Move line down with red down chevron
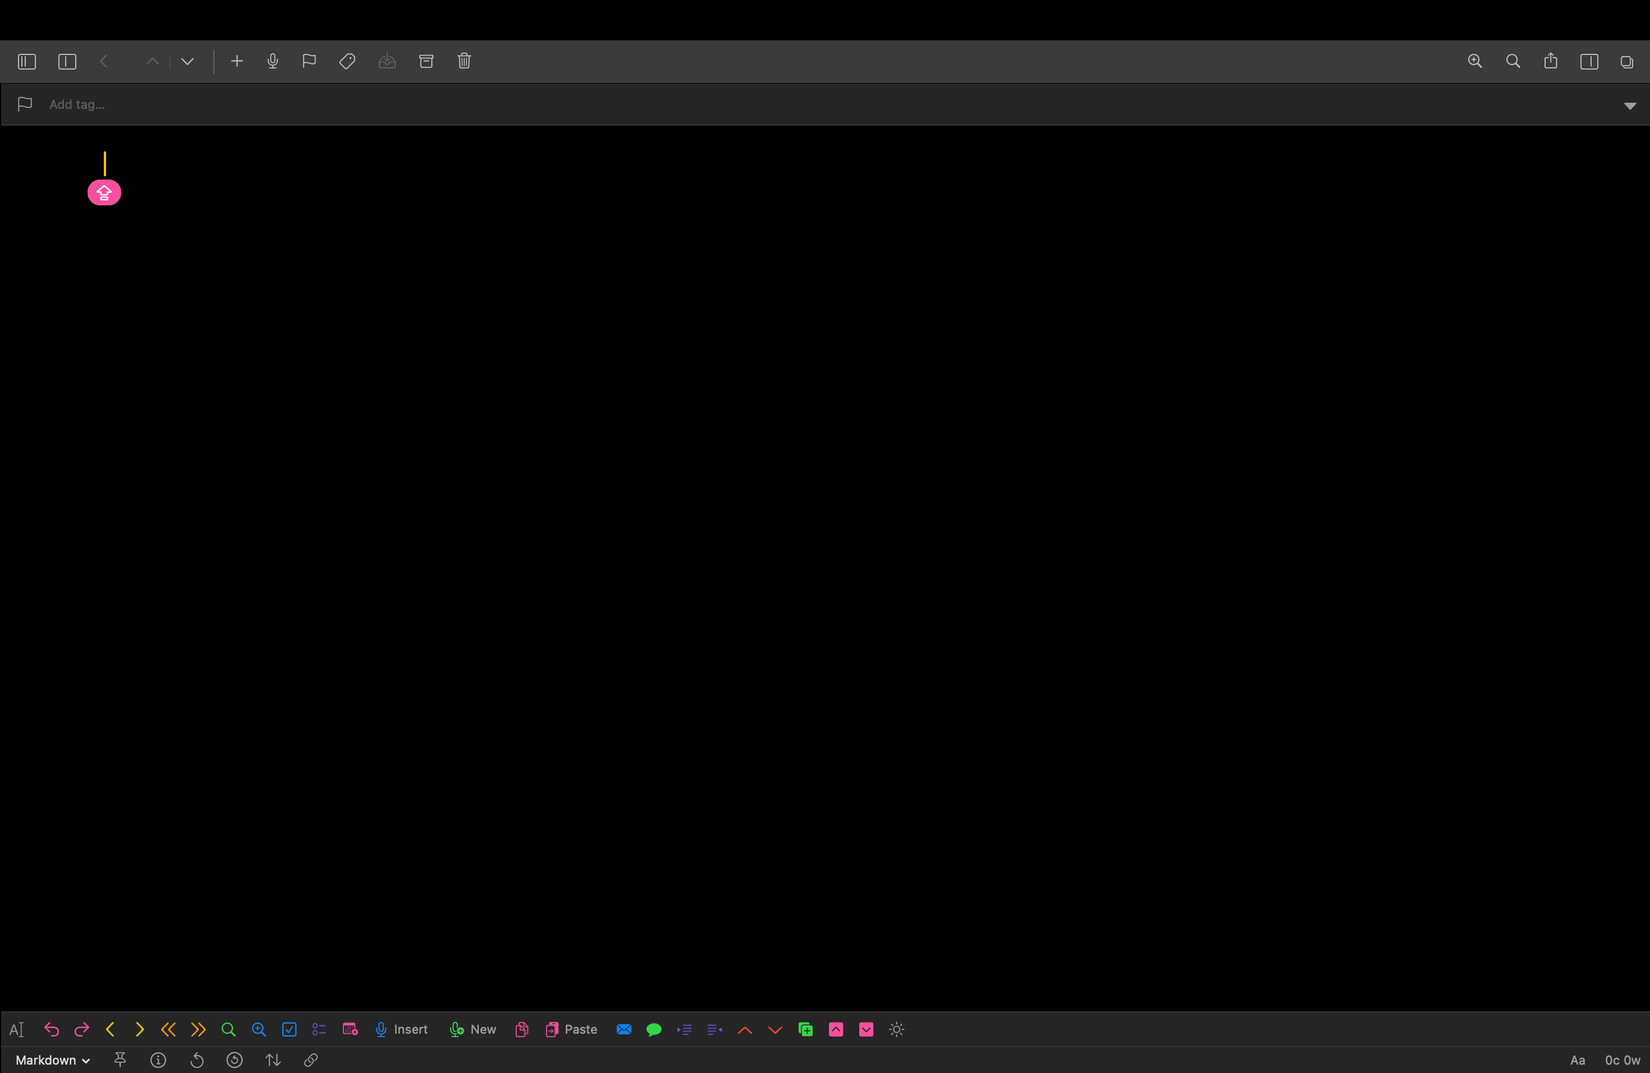This screenshot has height=1073, width=1650. (x=775, y=1029)
